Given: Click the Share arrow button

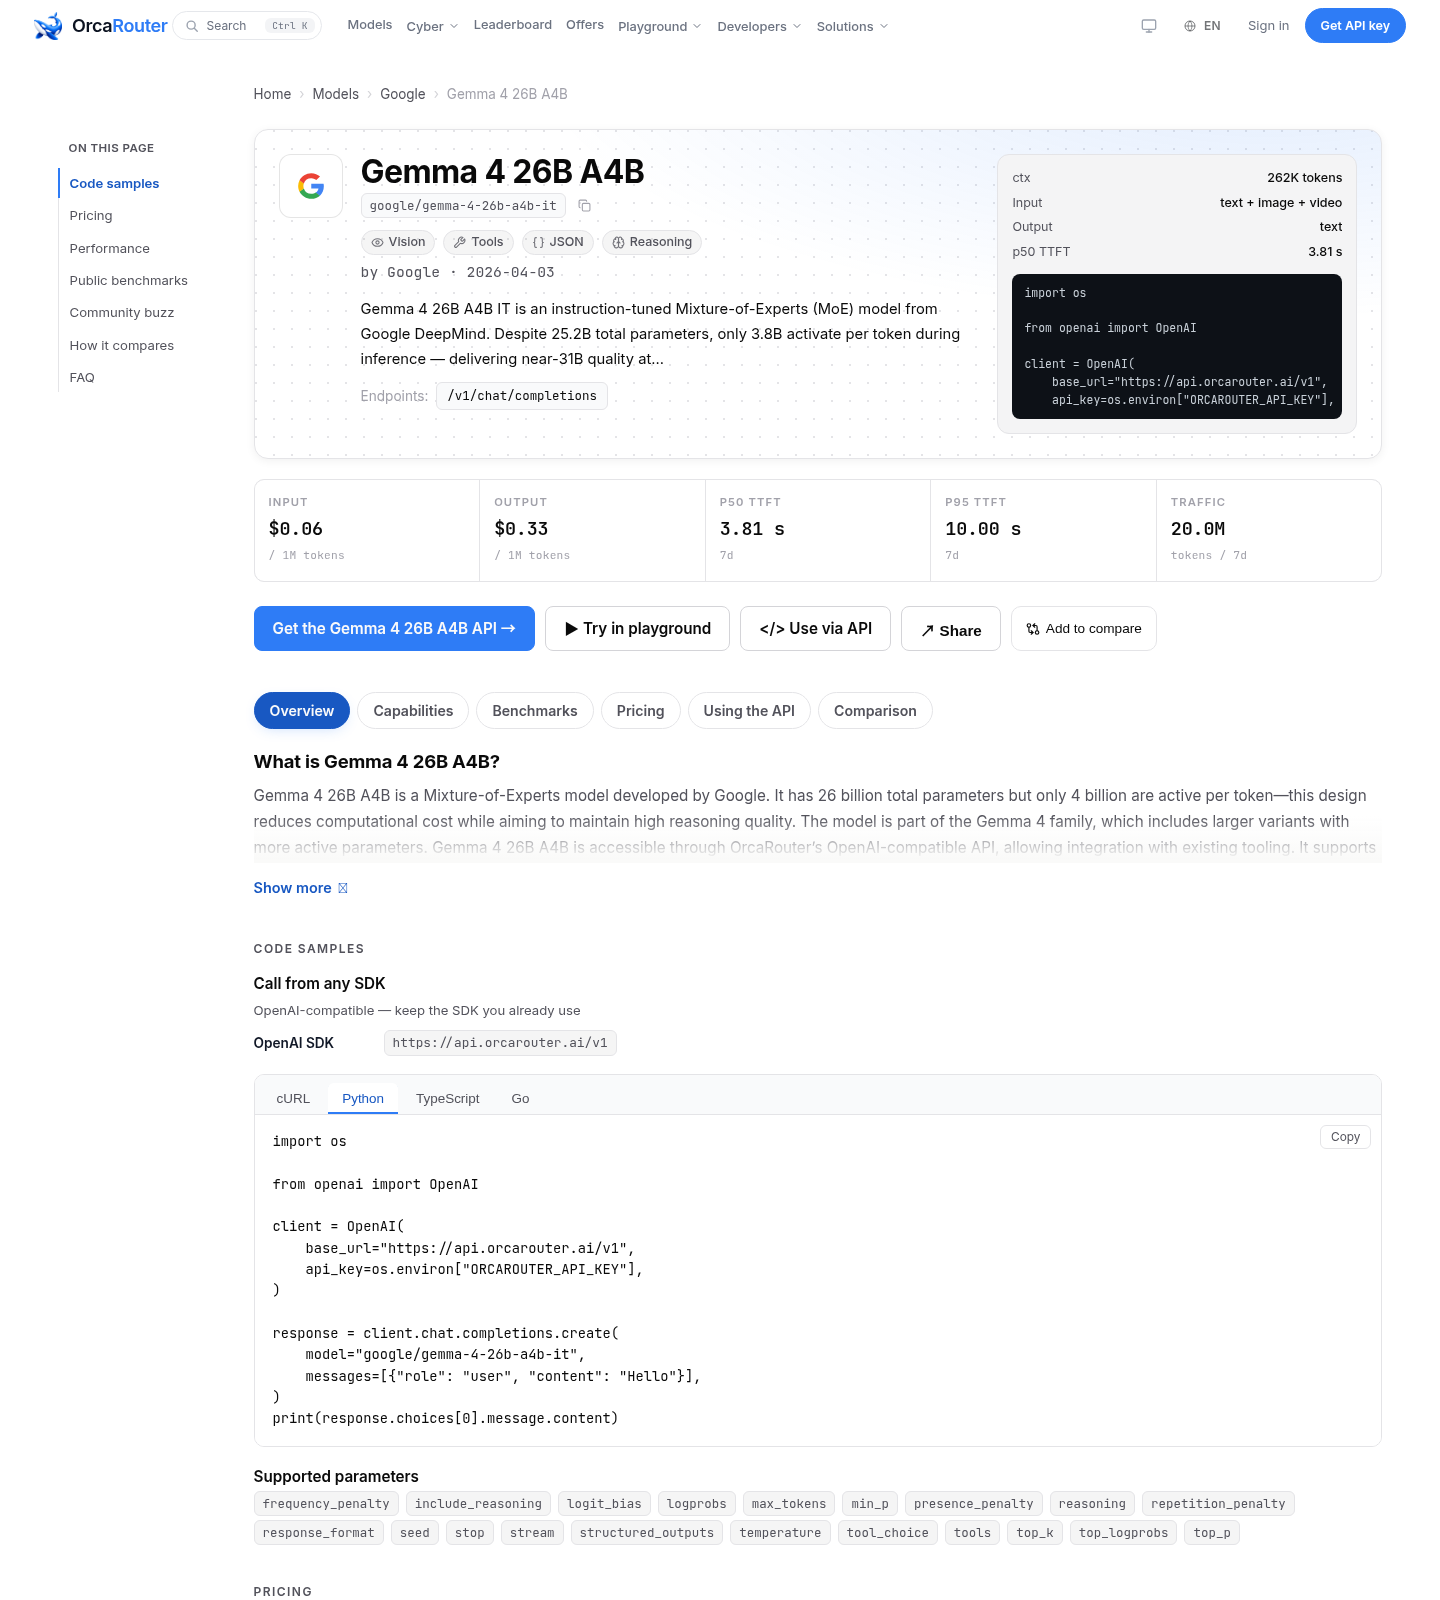Looking at the screenshot, I should tap(950, 629).
